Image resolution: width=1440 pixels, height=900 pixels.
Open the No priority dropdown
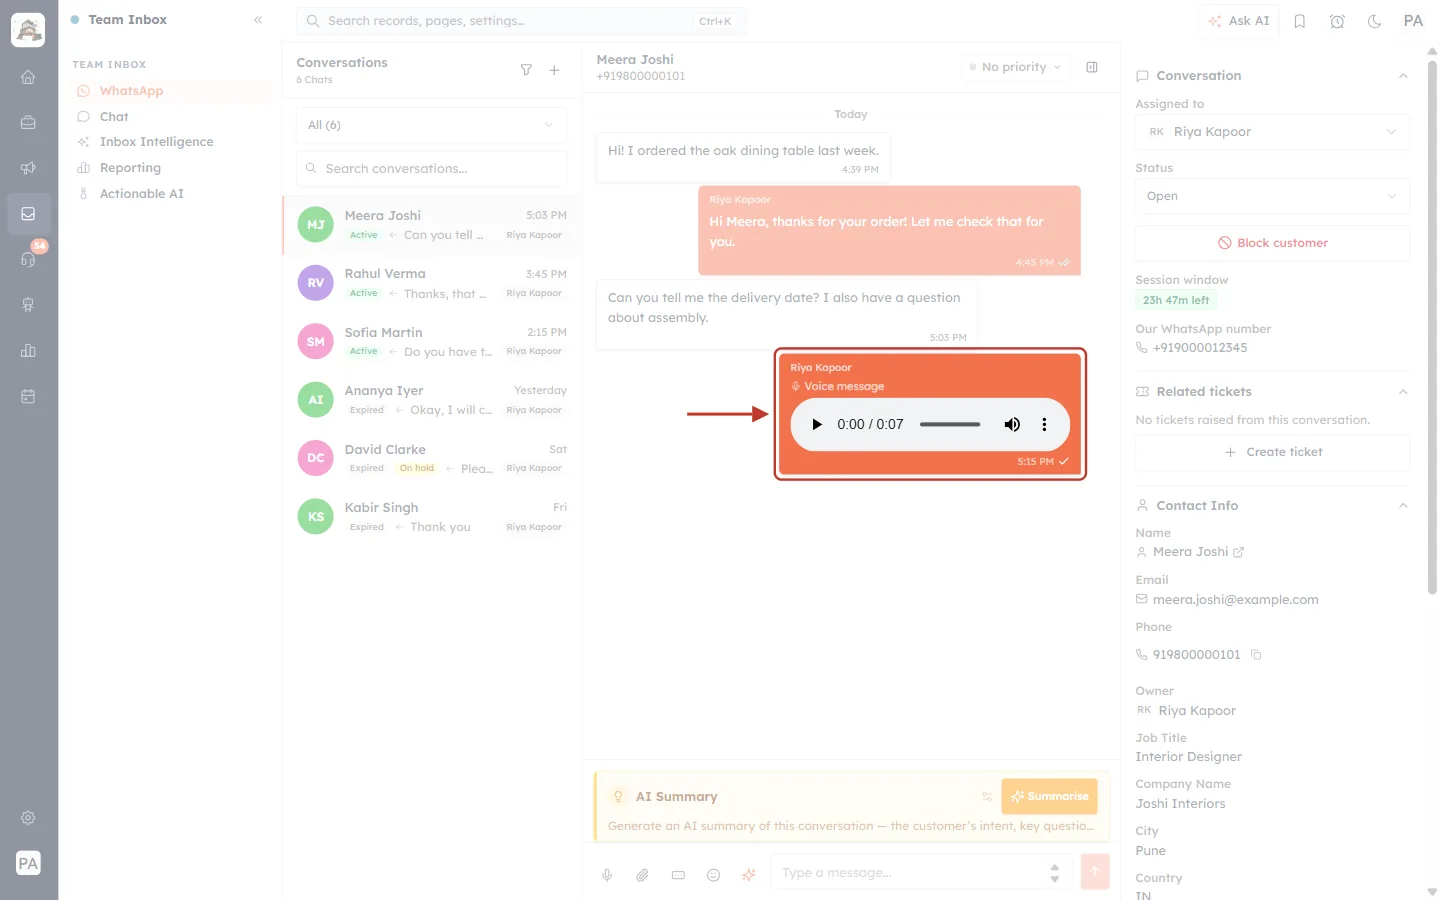click(x=1015, y=67)
